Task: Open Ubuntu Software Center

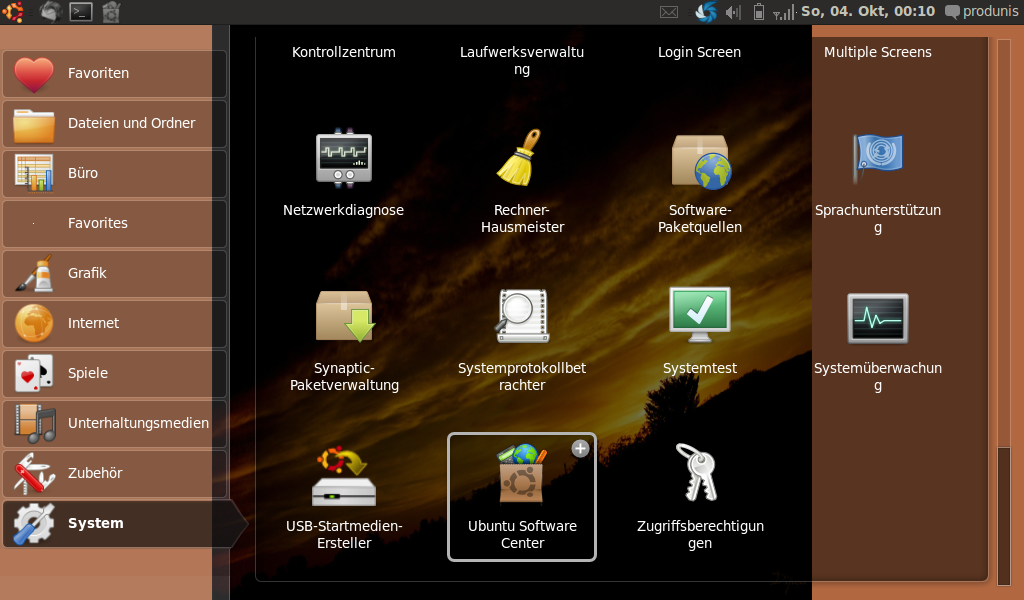Action: [522, 476]
